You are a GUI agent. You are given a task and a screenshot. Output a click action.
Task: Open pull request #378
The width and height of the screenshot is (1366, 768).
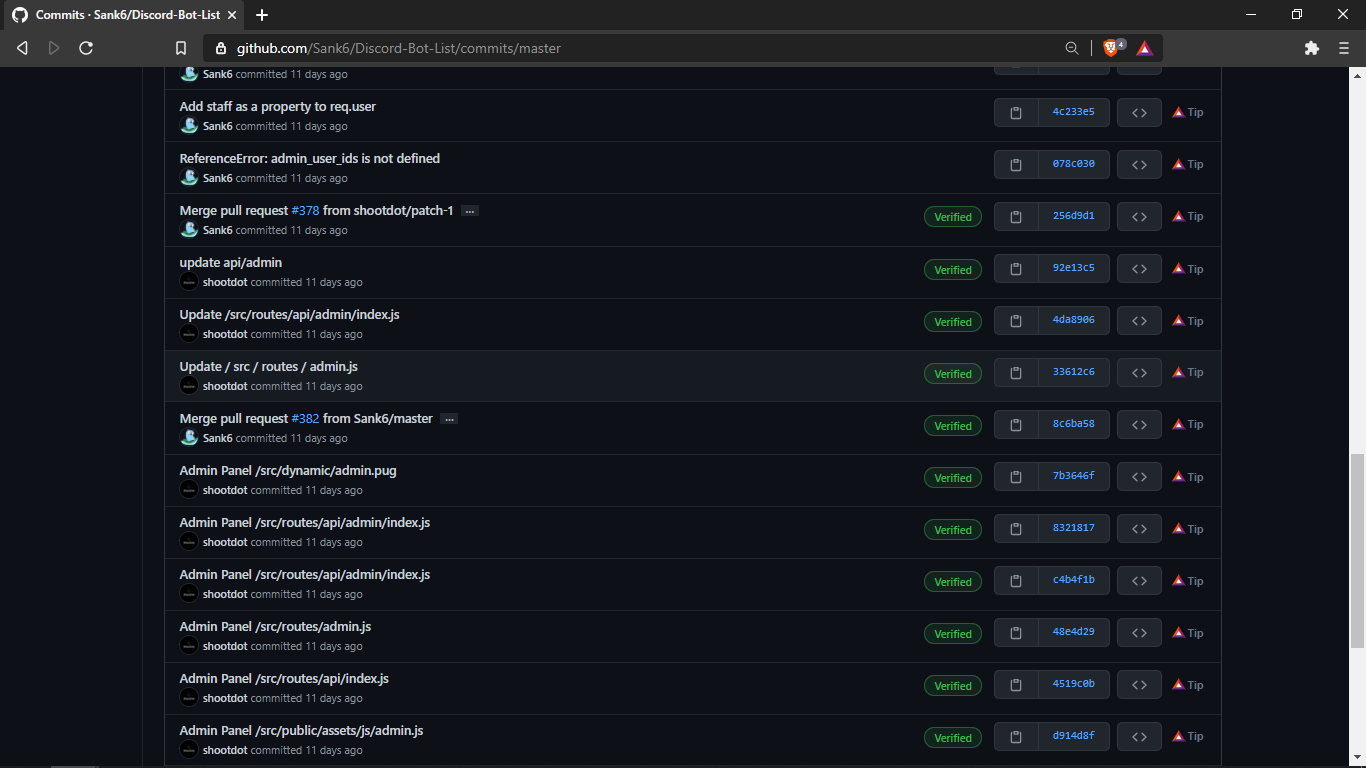(x=304, y=210)
